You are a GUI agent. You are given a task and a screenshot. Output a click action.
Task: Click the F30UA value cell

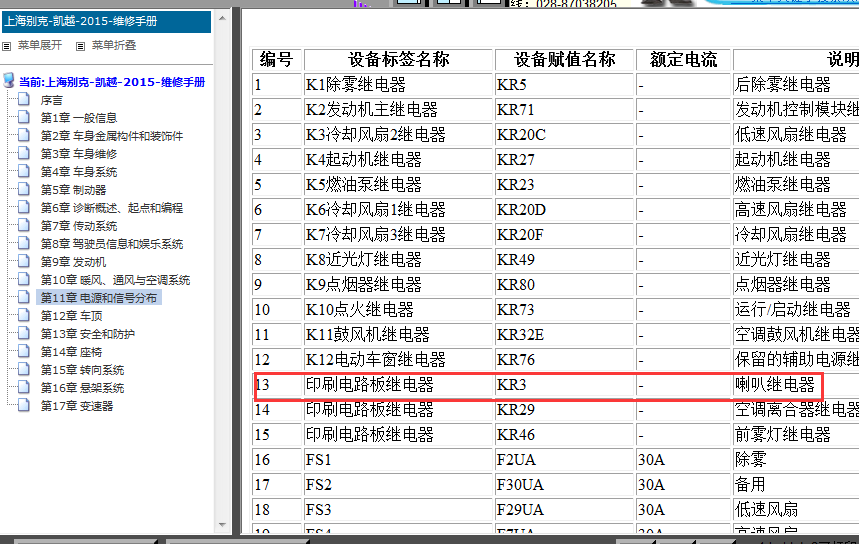564,485
